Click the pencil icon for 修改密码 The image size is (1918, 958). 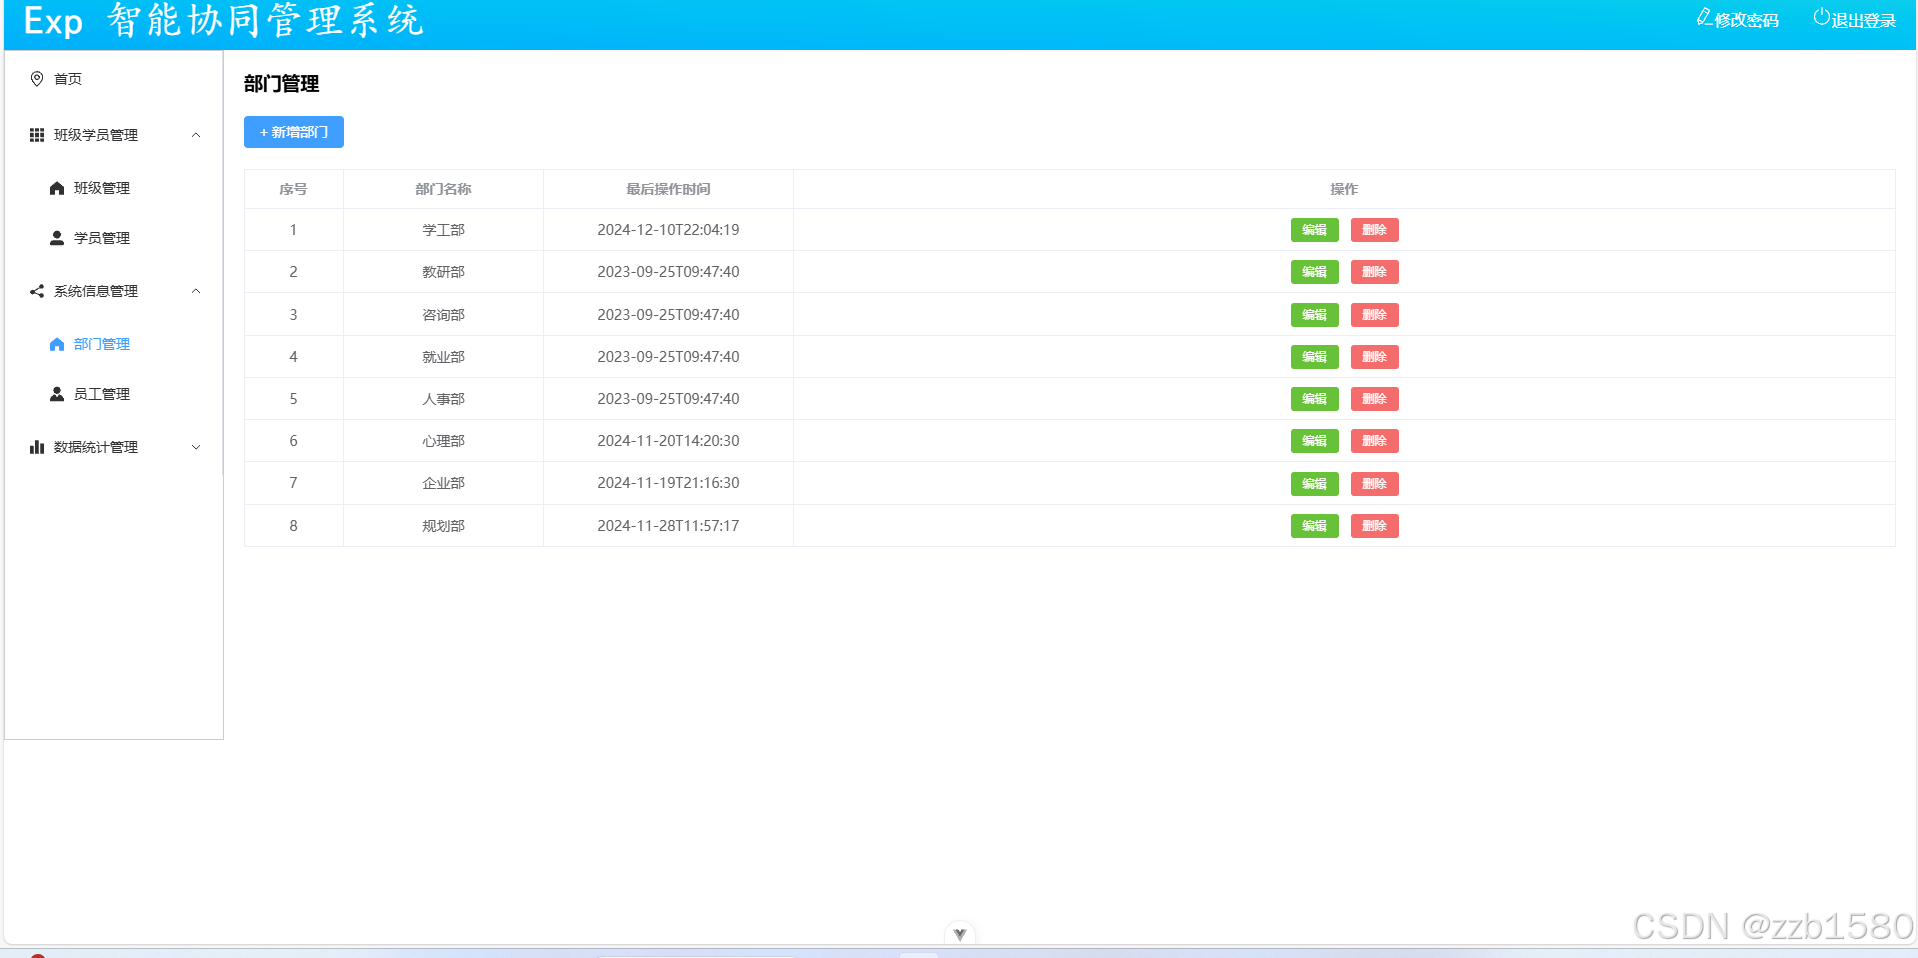[1704, 17]
